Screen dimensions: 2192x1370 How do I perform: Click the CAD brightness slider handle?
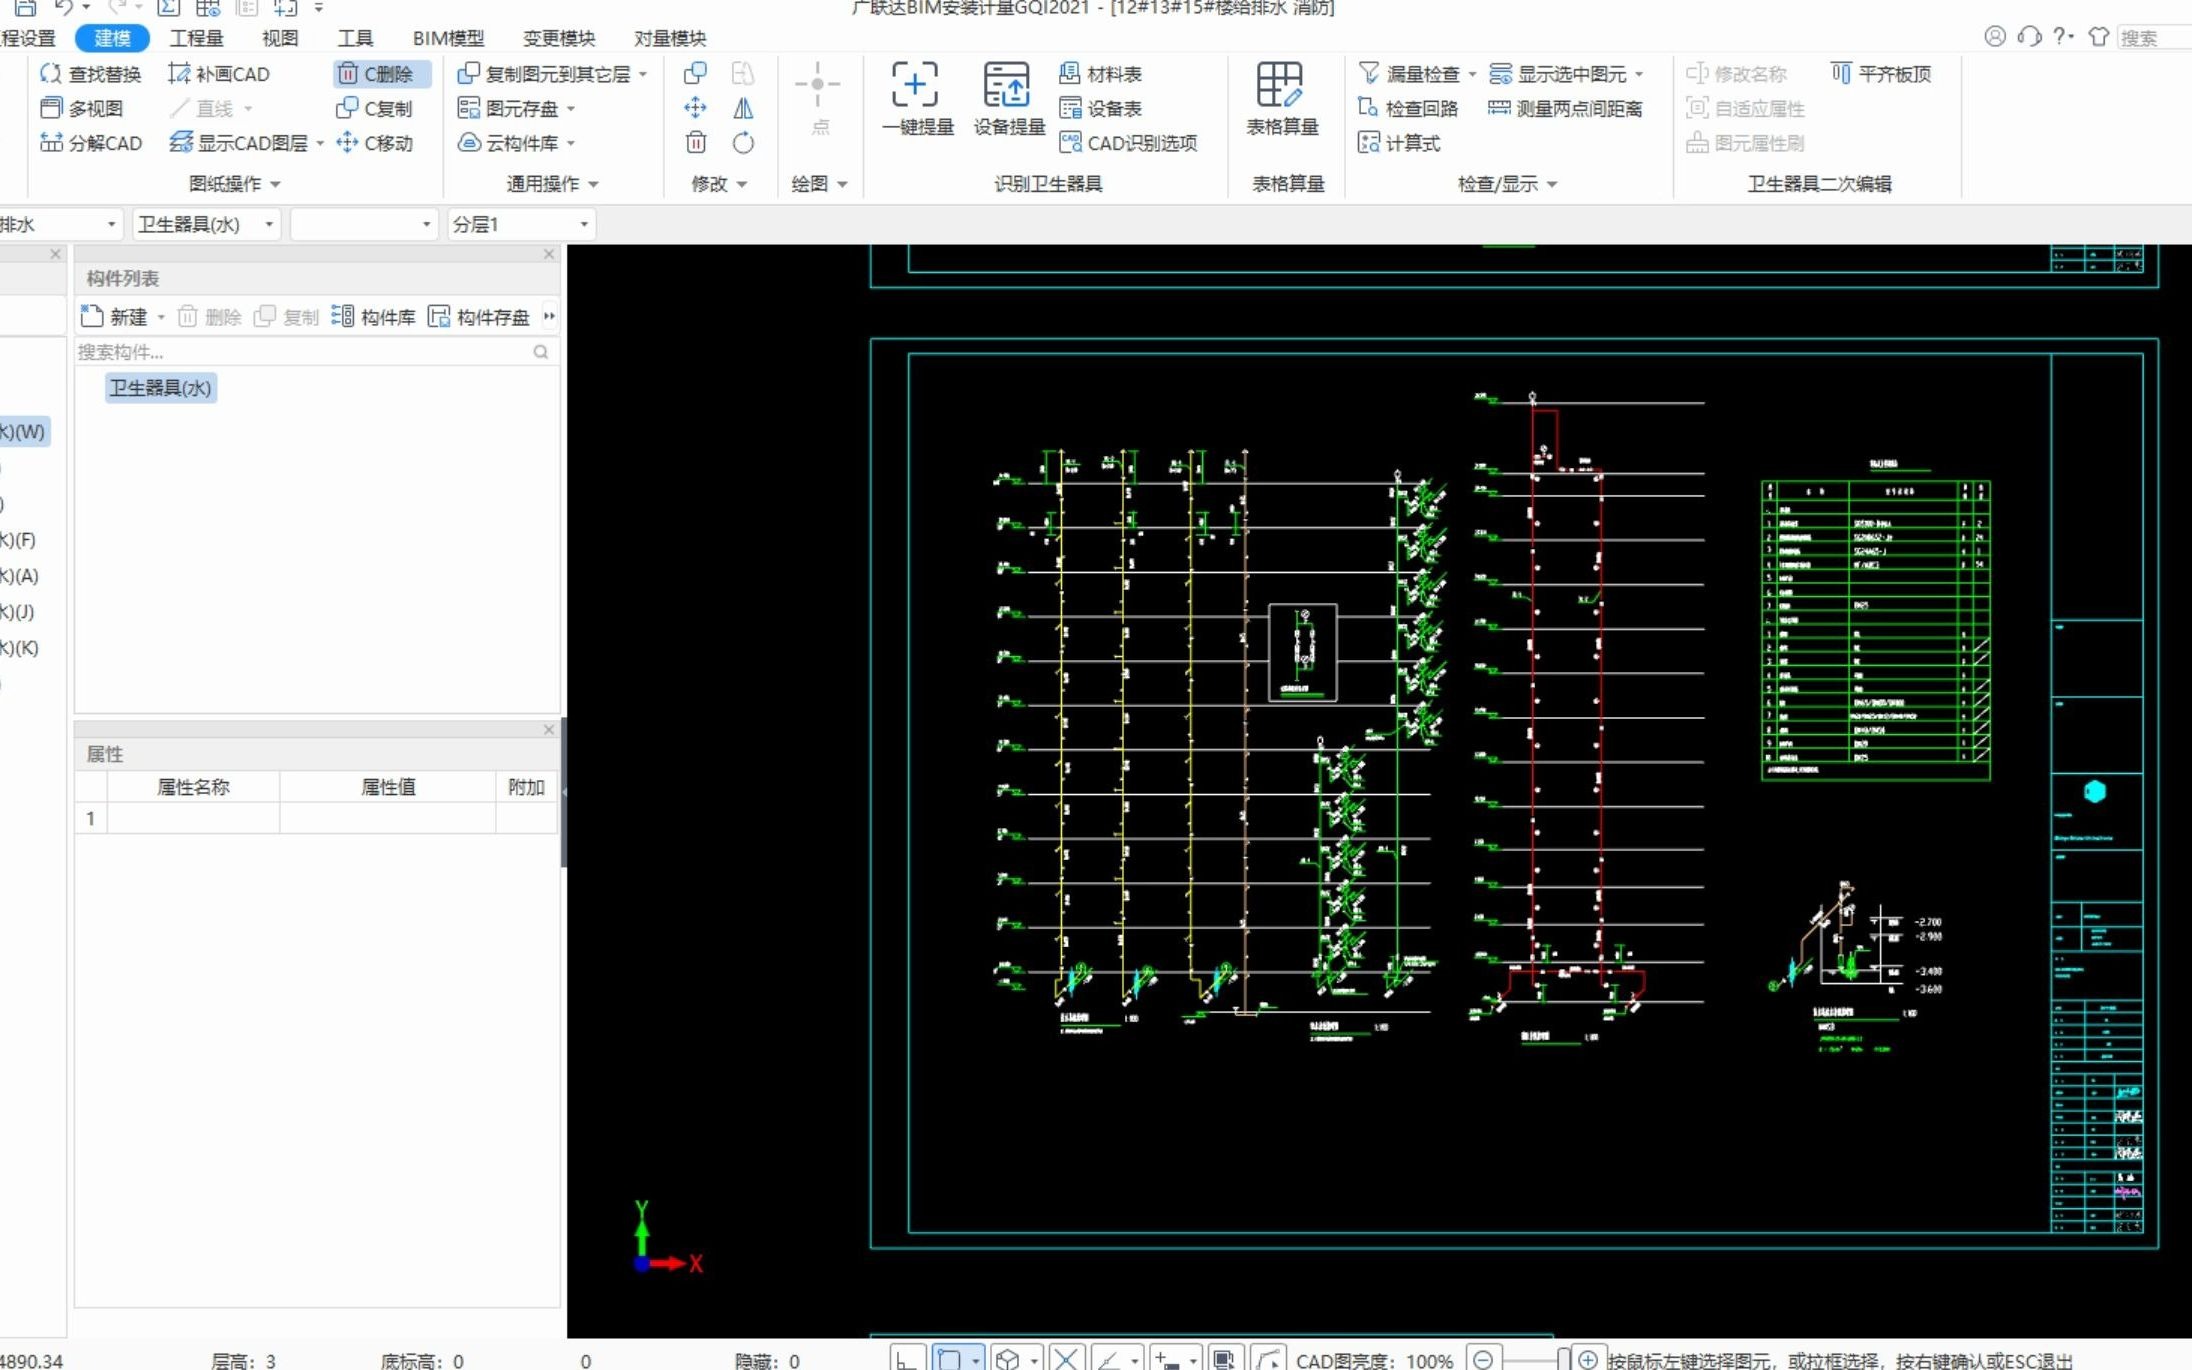pyautogui.click(x=1563, y=1359)
